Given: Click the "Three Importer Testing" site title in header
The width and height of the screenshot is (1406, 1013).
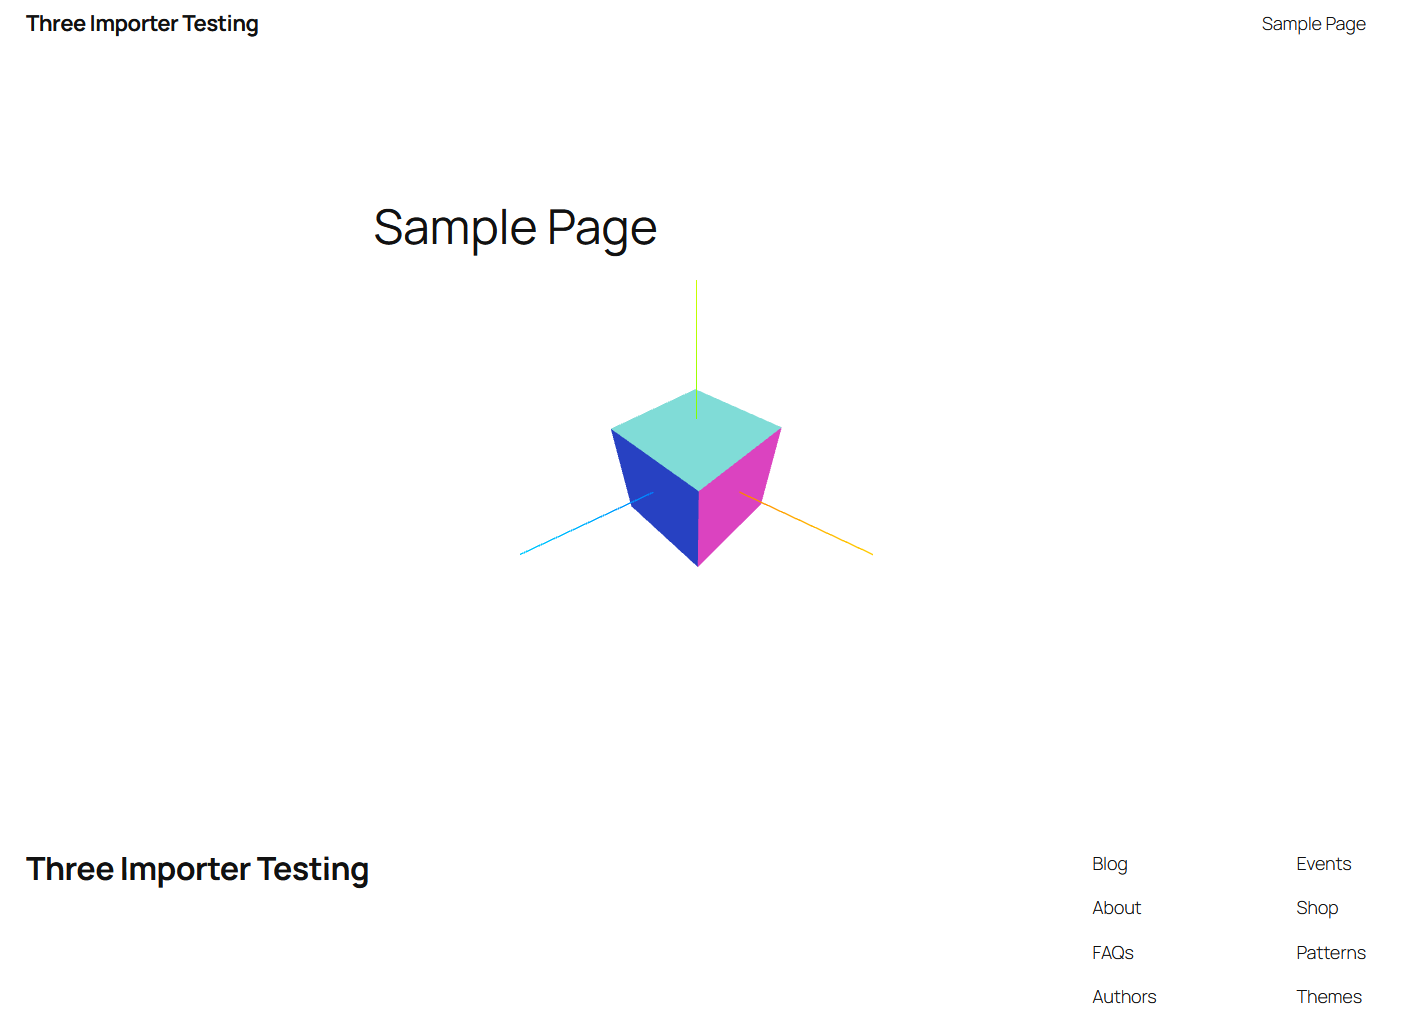Looking at the screenshot, I should tap(141, 23).
